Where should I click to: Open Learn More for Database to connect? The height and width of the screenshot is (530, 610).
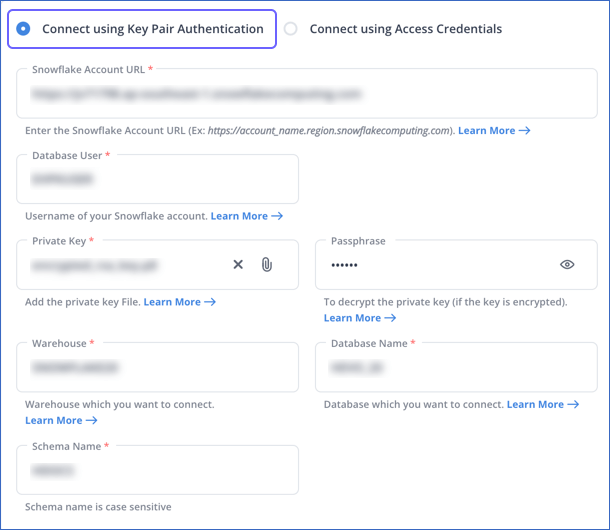[543, 404]
